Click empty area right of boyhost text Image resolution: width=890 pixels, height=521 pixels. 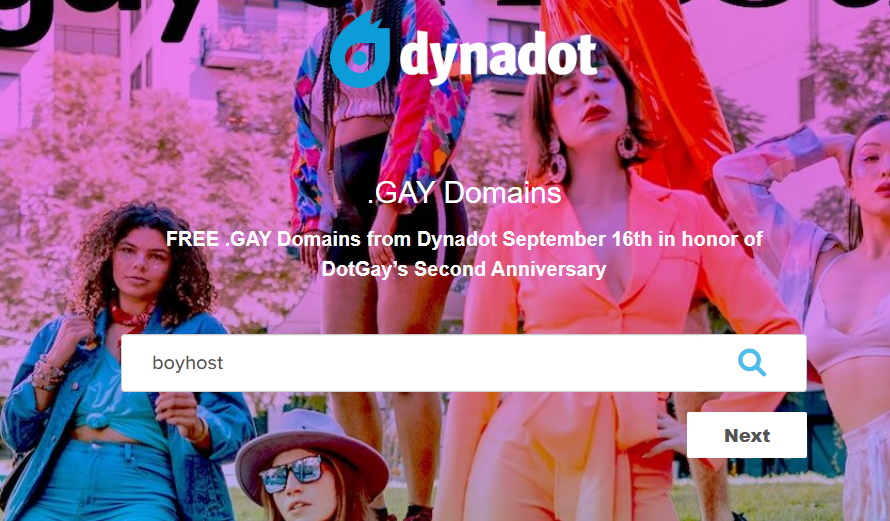(x=477, y=363)
